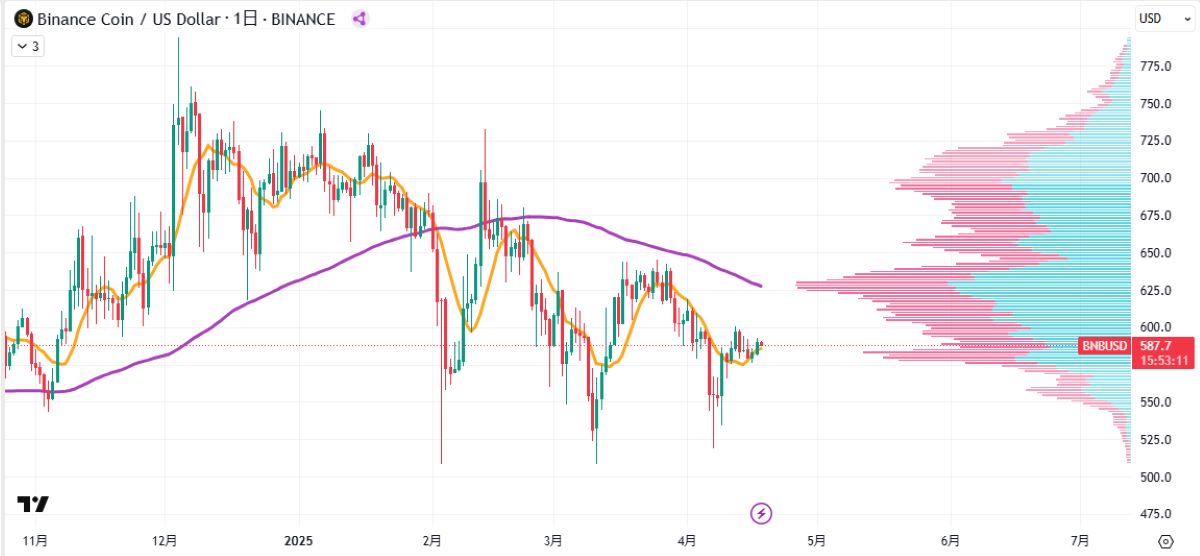Click the 475.0 price axis label
This screenshot has width=1200, height=556.
click(x=1156, y=514)
